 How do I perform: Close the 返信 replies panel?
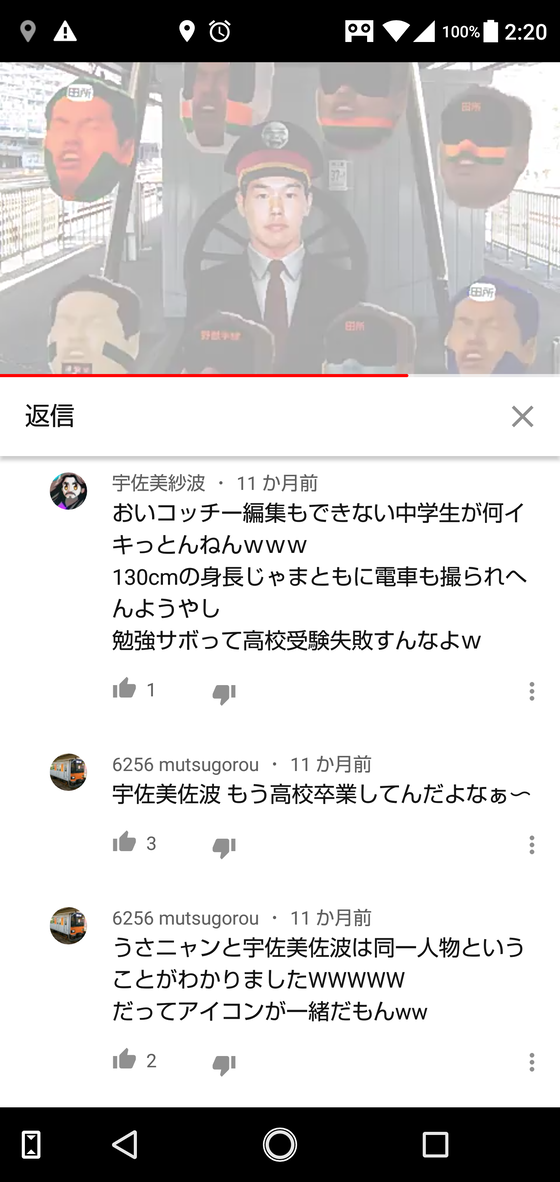coord(522,416)
